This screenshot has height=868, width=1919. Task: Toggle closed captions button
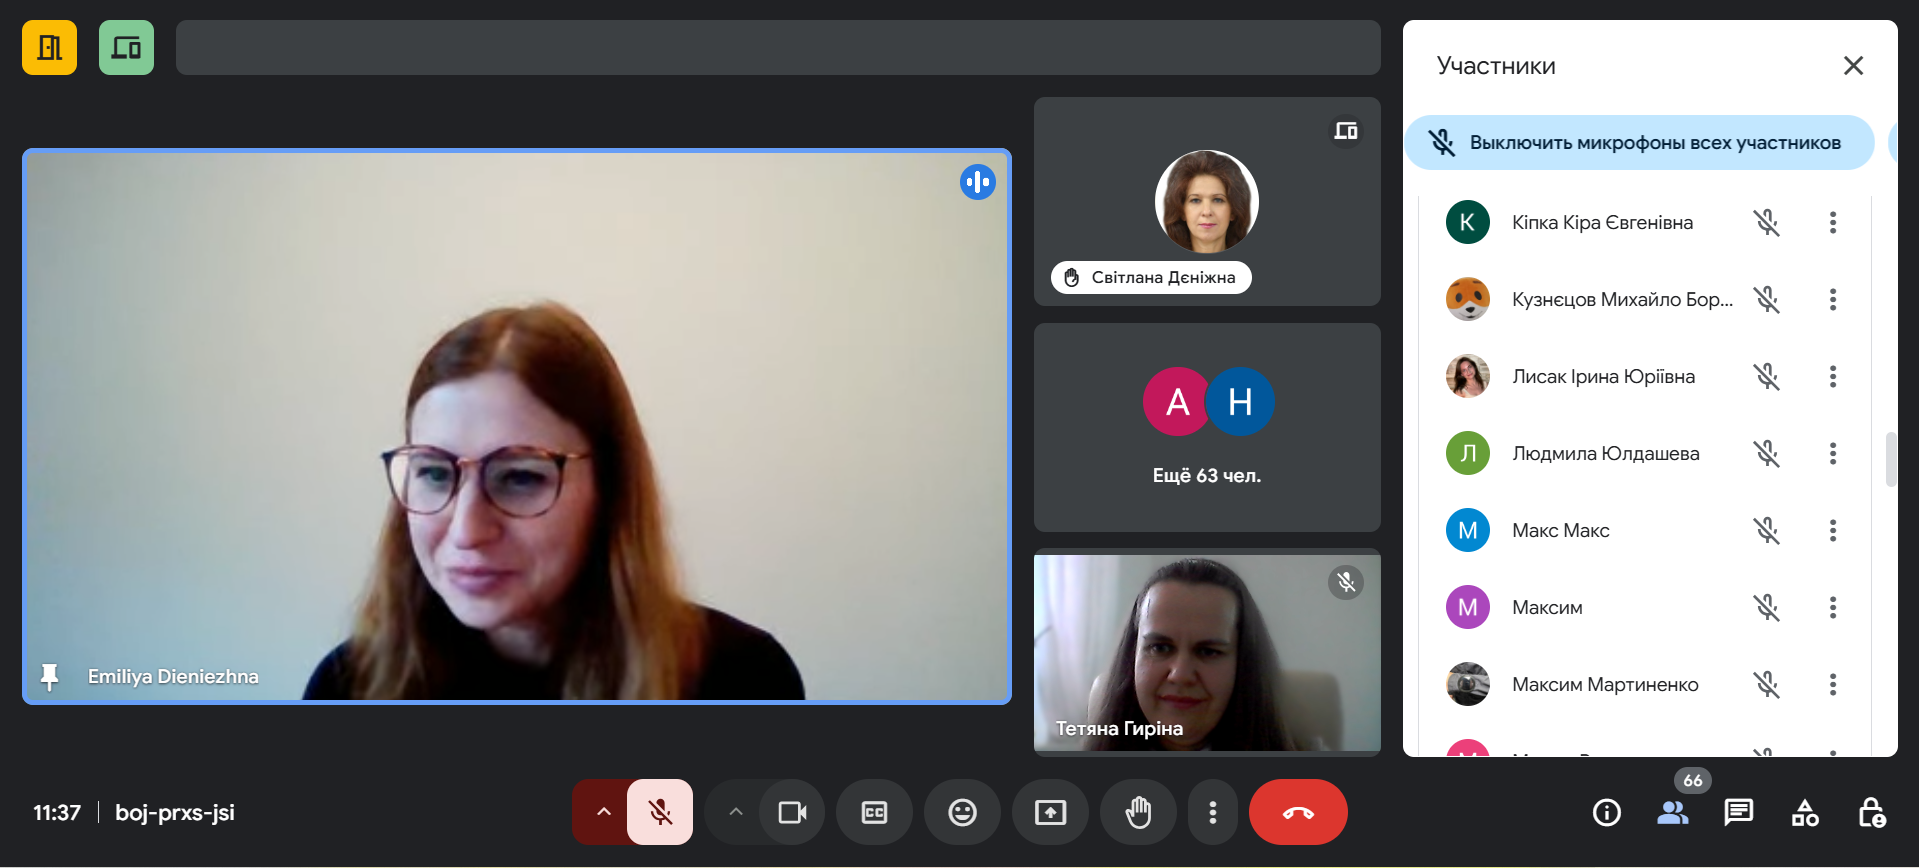click(874, 812)
